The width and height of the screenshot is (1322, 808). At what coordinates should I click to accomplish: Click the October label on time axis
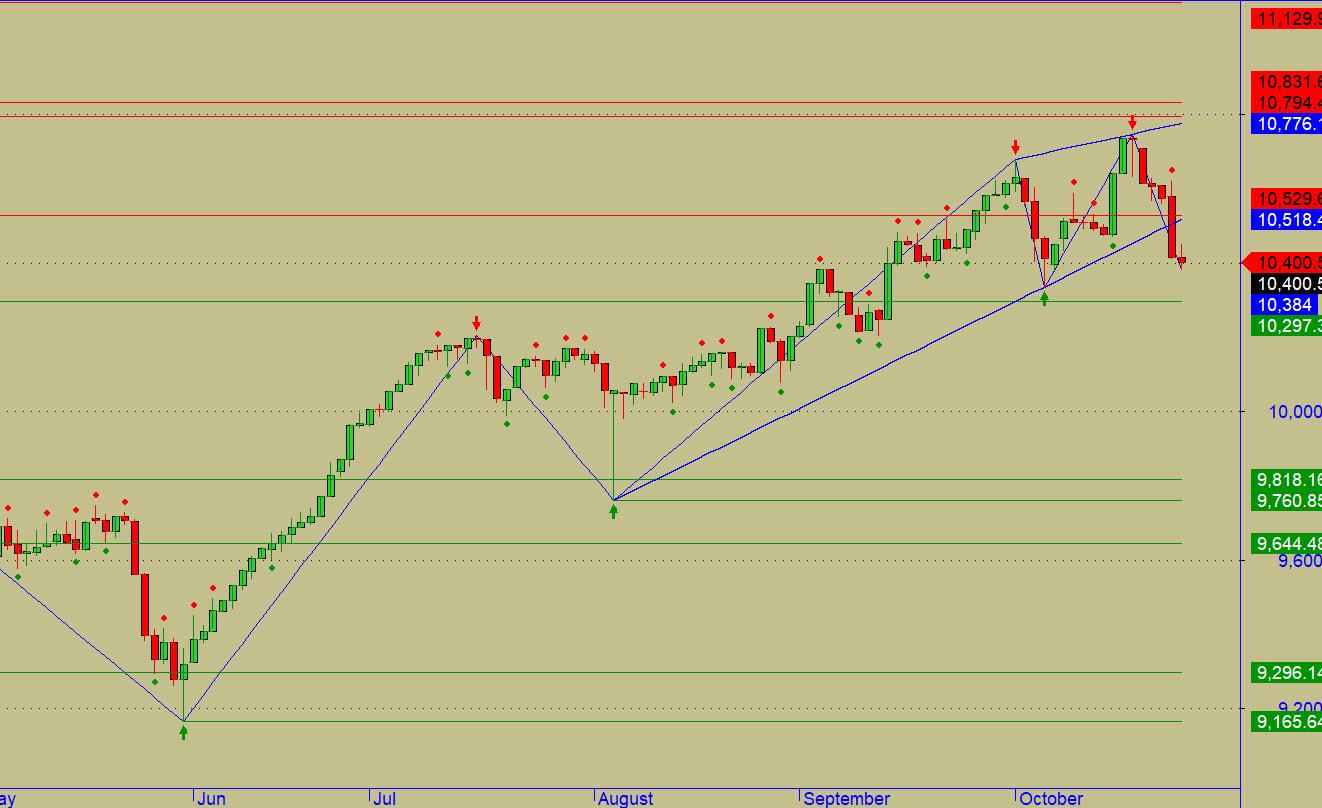[1051, 798]
